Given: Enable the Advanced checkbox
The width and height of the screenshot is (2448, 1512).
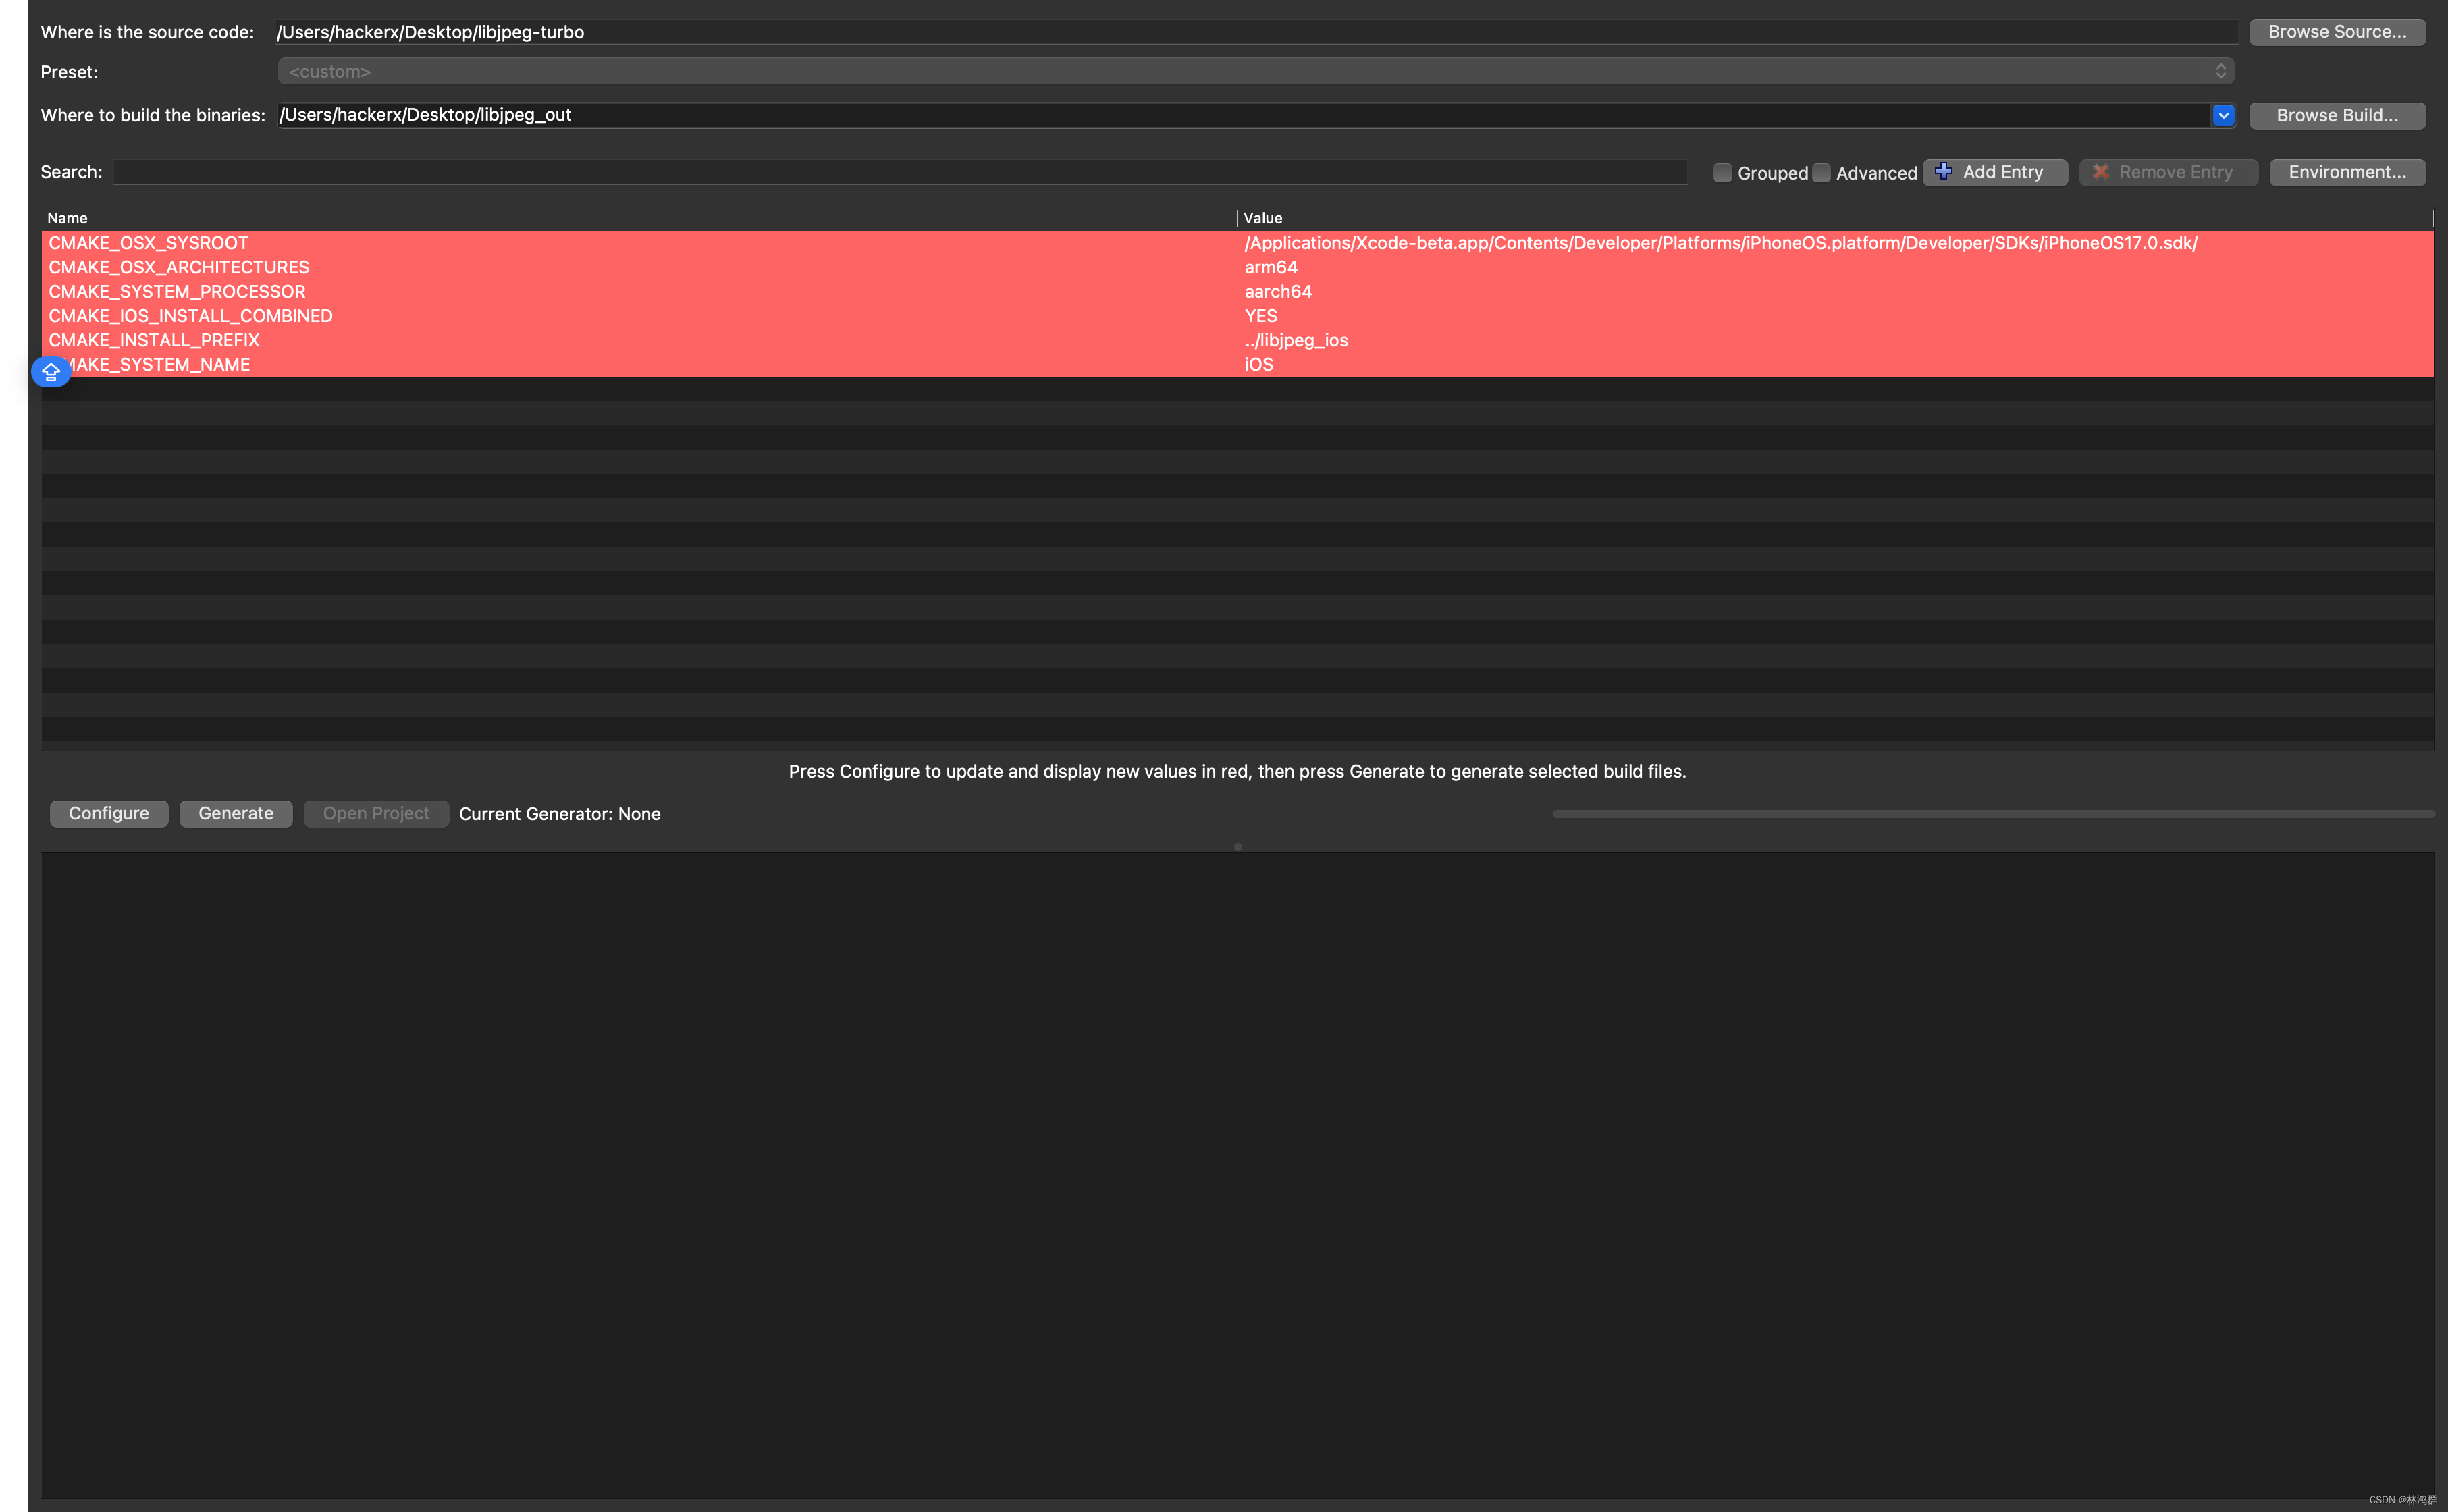Looking at the screenshot, I should 1821,173.
